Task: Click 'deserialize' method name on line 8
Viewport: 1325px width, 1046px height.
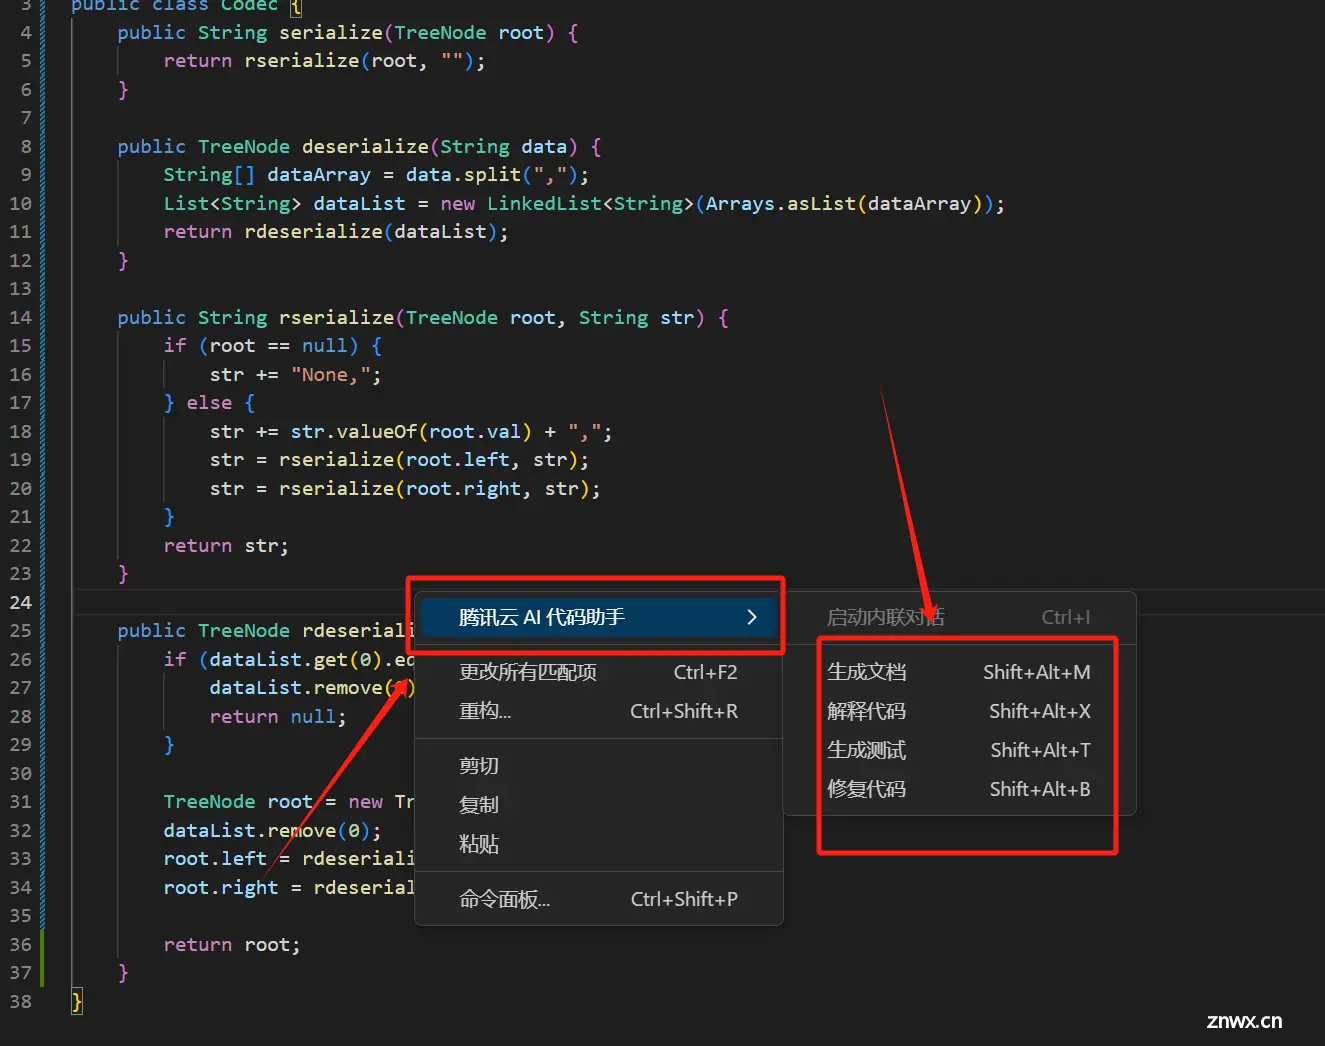Action: pos(365,147)
